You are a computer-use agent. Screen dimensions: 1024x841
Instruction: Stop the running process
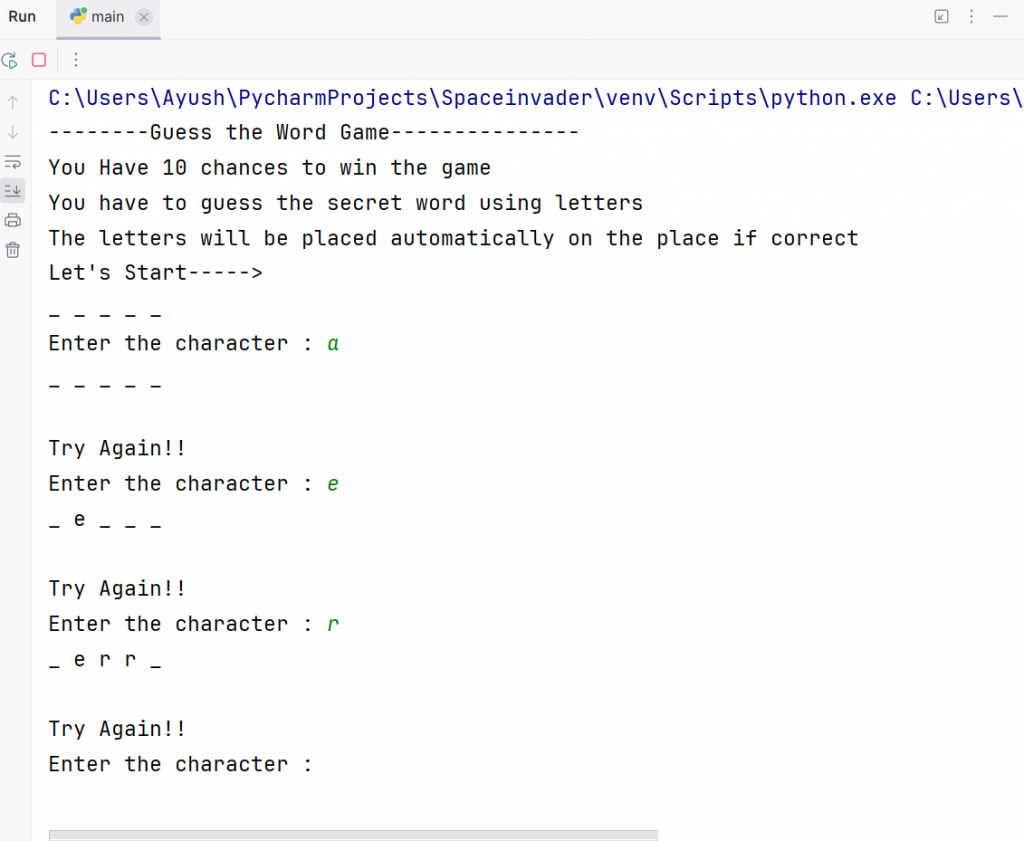pyautogui.click(x=39, y=60)
